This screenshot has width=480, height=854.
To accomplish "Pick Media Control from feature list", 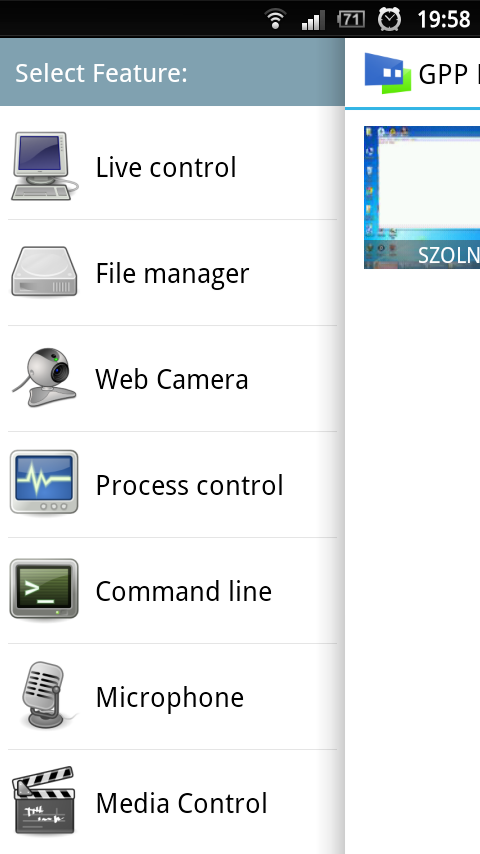I will (172, 802).
